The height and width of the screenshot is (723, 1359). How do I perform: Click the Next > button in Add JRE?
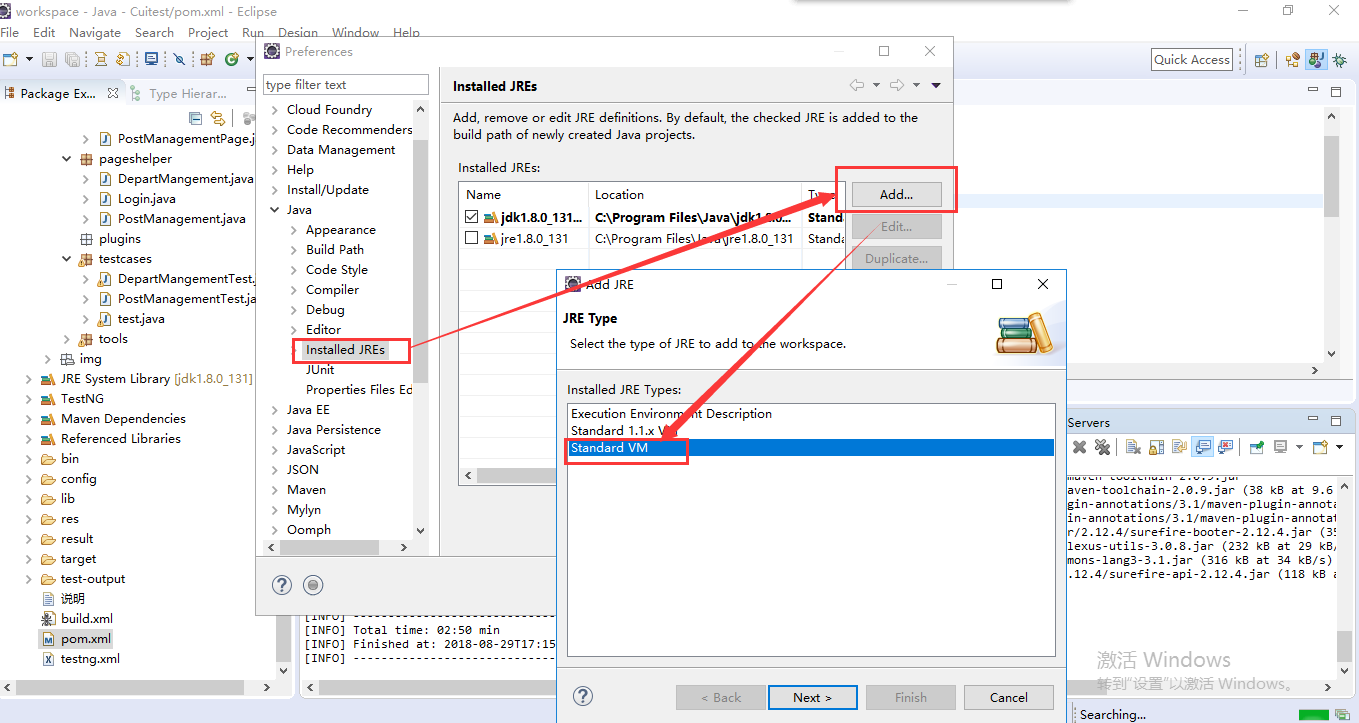[812, 697]
